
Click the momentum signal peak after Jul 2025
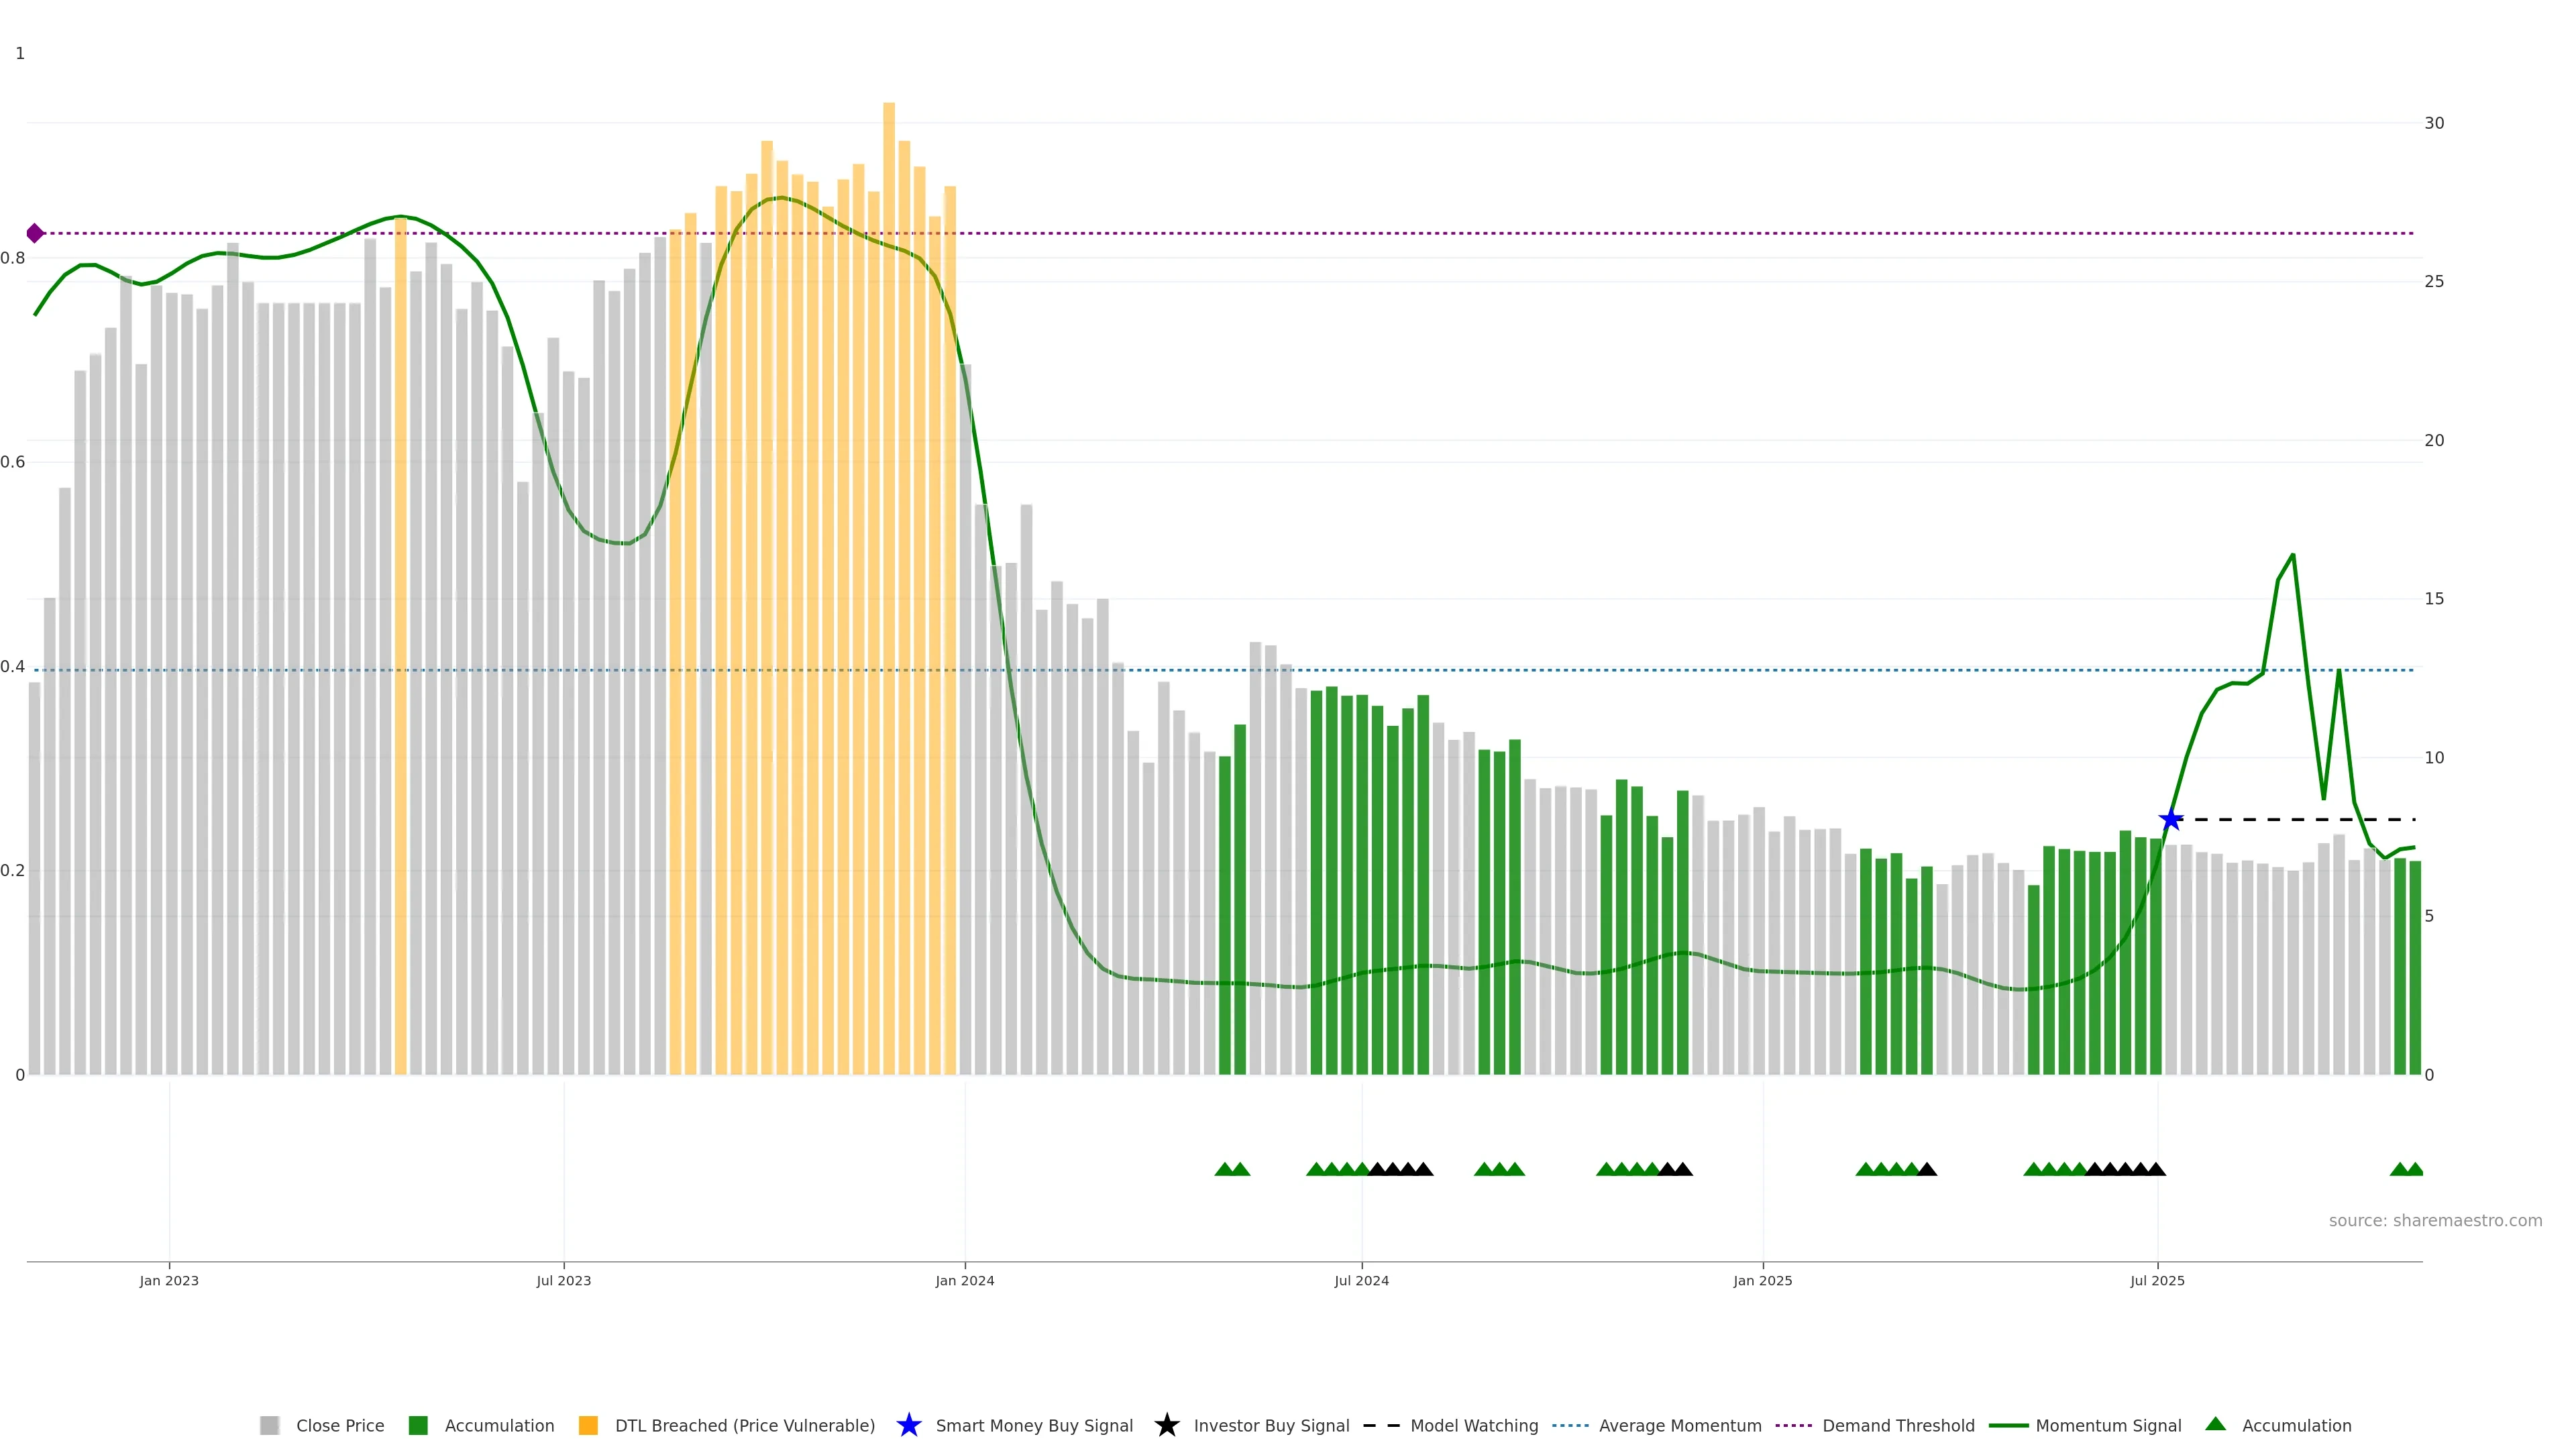pyautogui.click(x=2292, y=555)
